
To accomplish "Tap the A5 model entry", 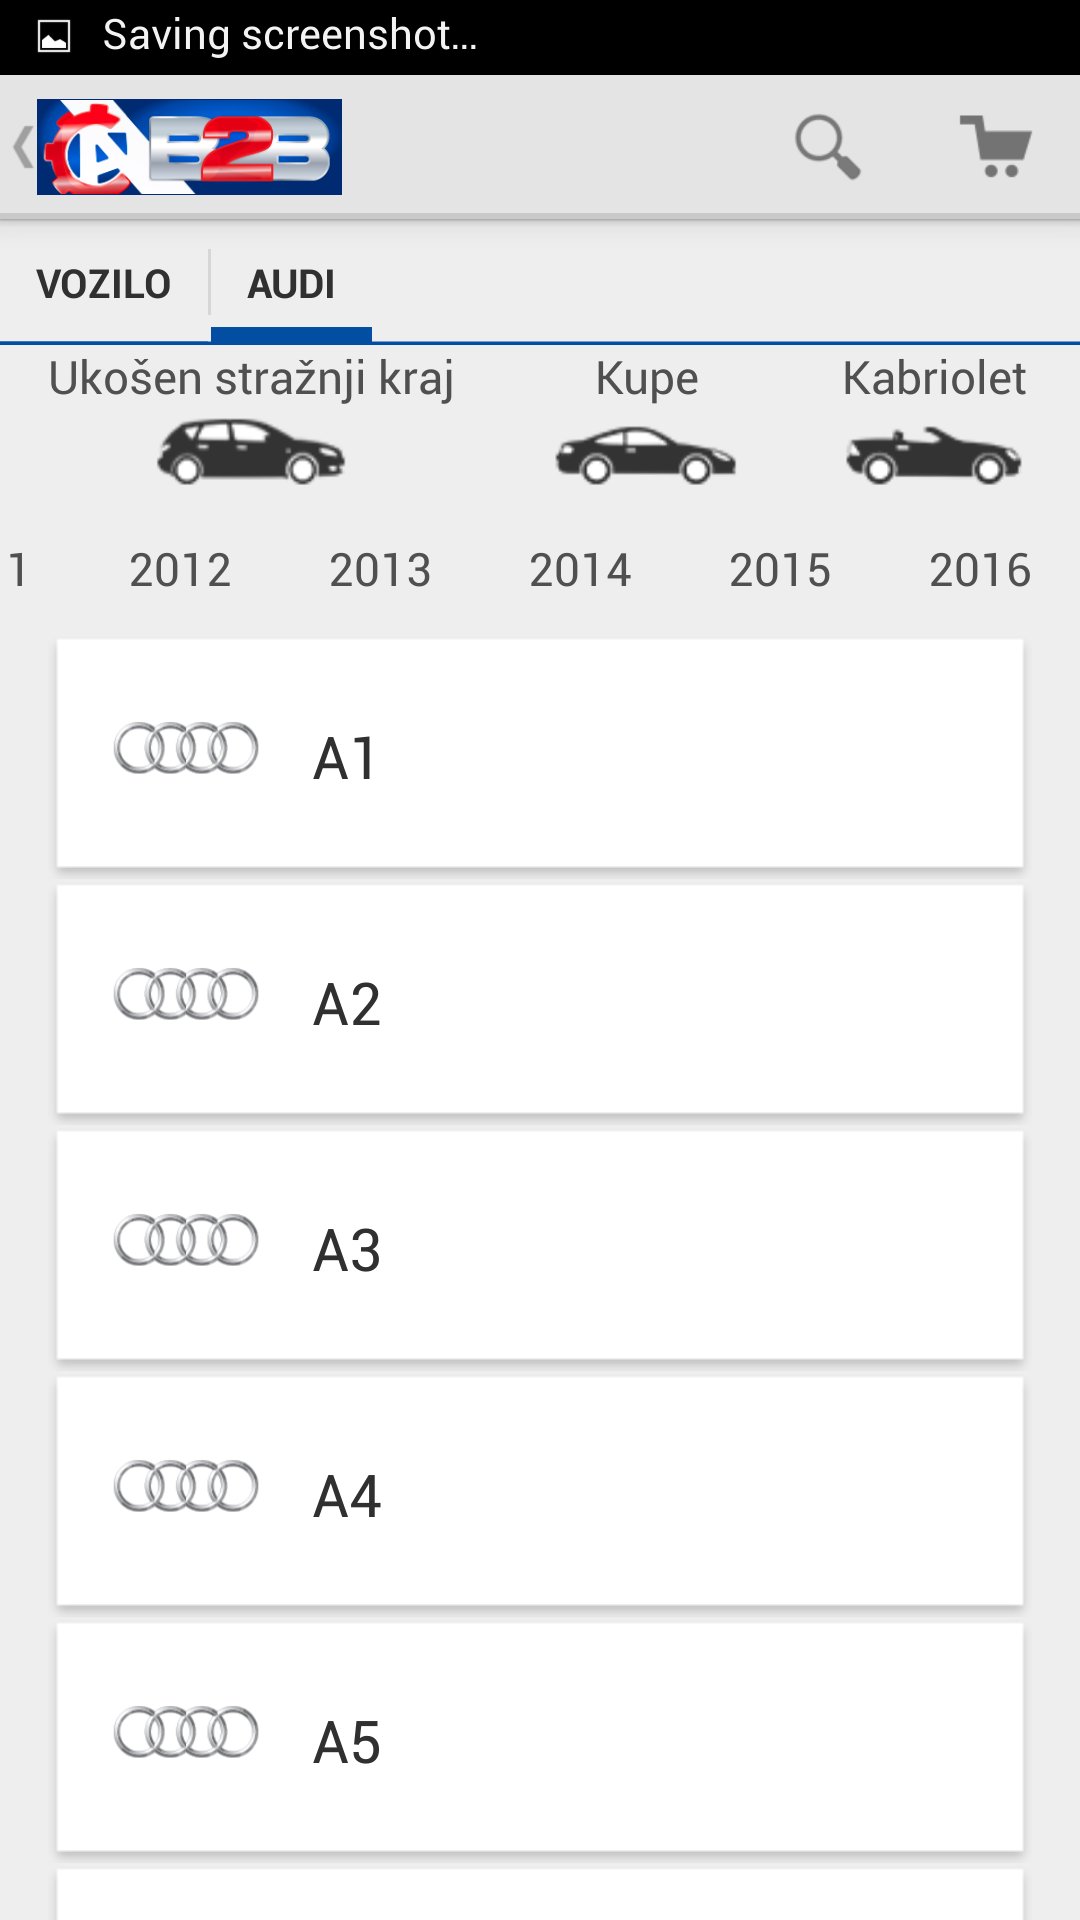I will [x=540, y=1737].
